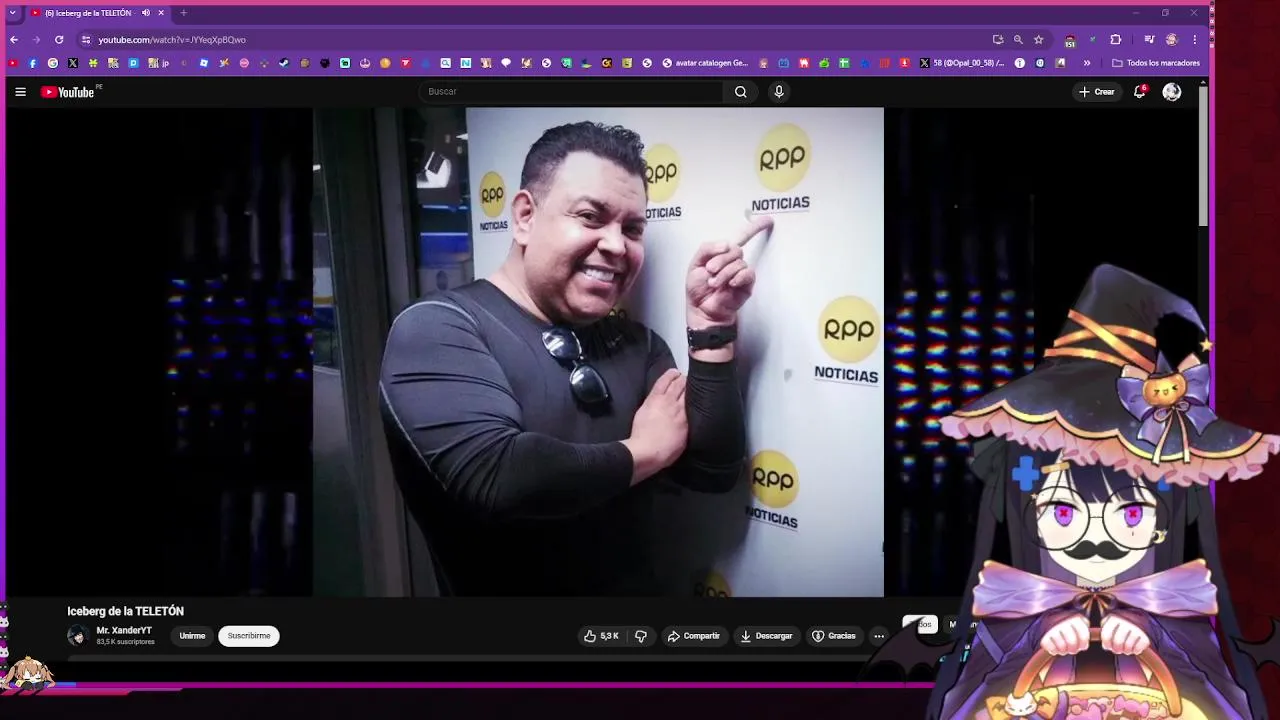The width and height of the screenshot is (1280, 720).
Task: Open the browser zoom magnifier icon
Action: coord(1018,40)
